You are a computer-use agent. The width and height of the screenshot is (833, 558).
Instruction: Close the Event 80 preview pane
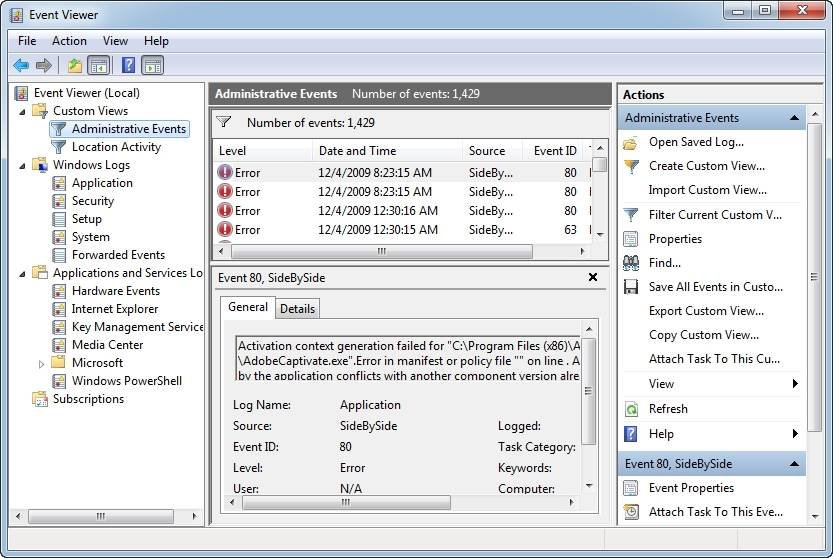click(593, 277)
